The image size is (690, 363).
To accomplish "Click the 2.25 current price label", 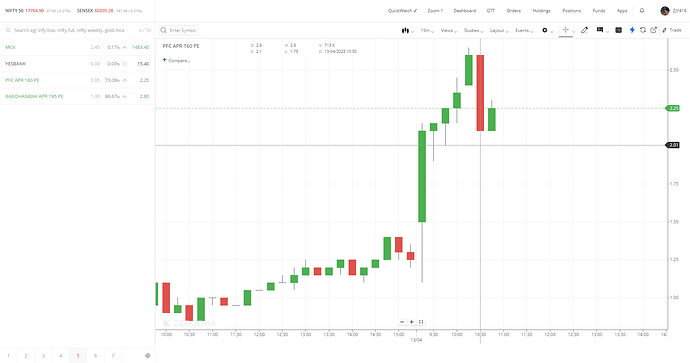I will pos(673,108).
